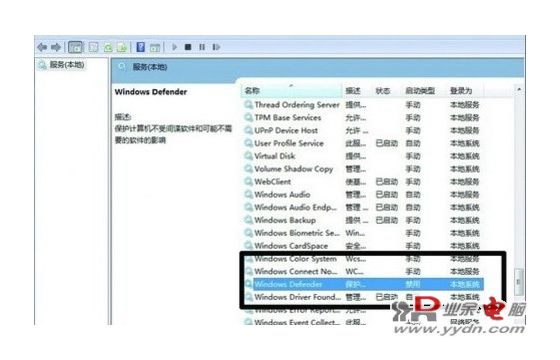Click the gear icon beside Thread Ordering Server

point(248,105)
